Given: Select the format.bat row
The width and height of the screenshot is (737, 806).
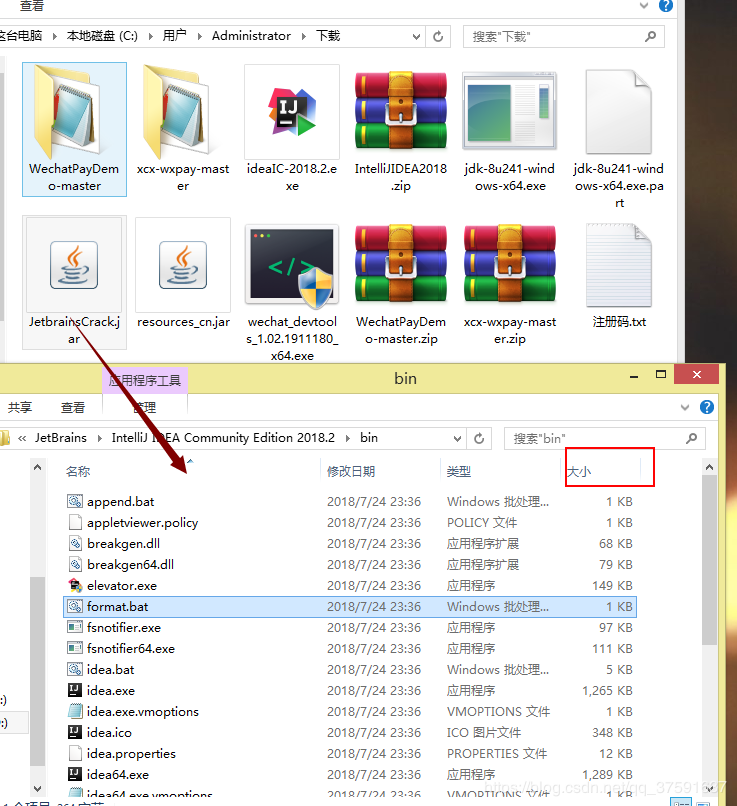Looking at the screenshot, I should (350, 607).
